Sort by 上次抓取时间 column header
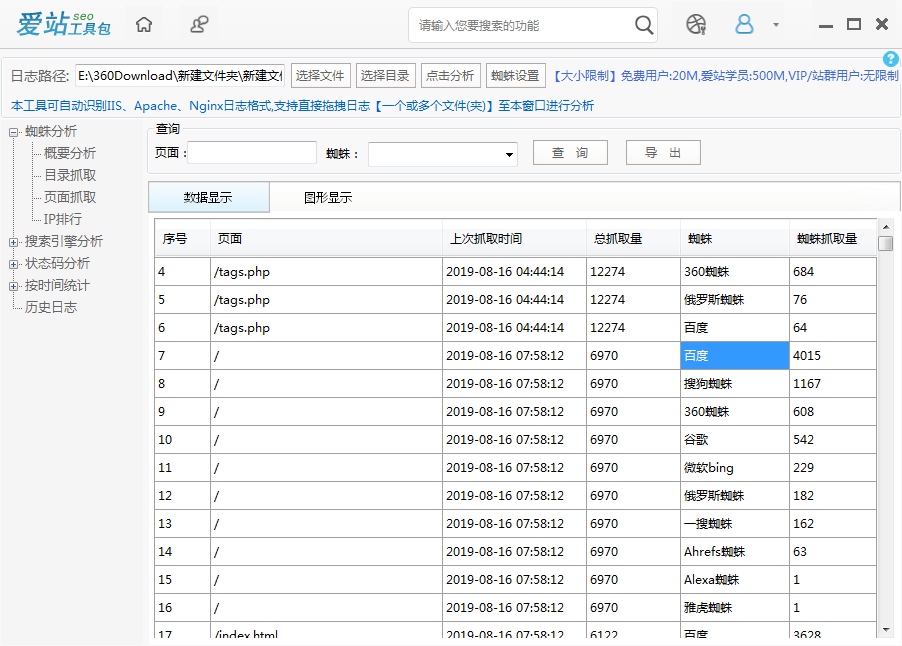Image resolution: width=902 pixels, height=646 pixels. 514,238
